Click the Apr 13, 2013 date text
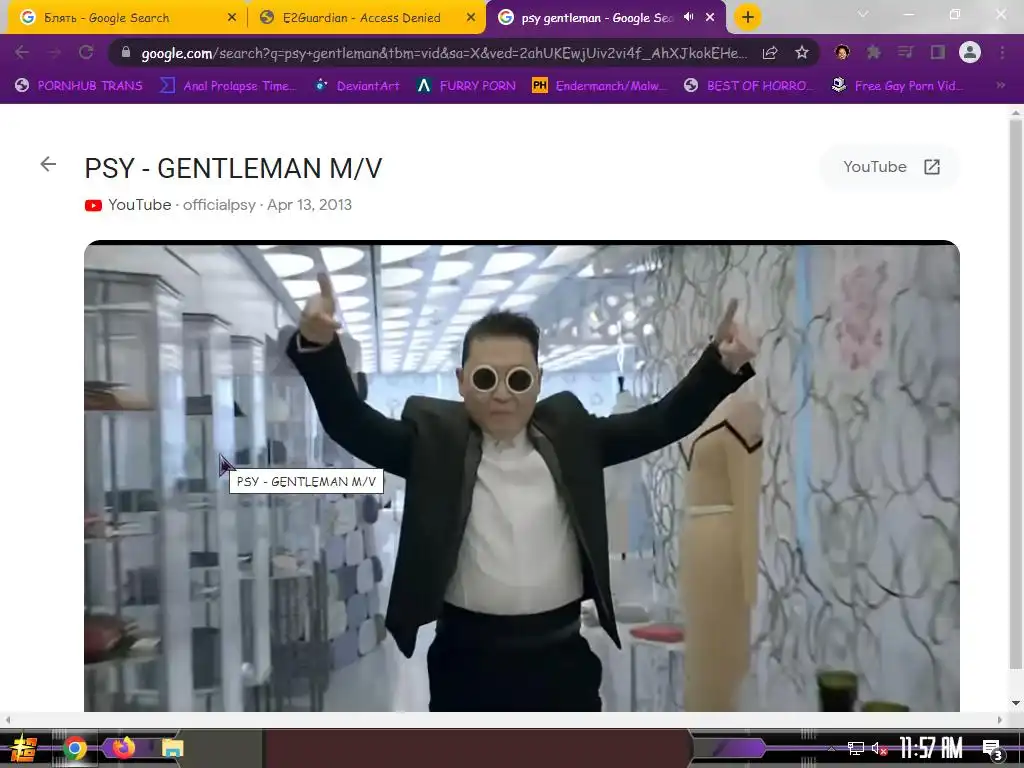The width and height of the screenshot is (1024, 768). (x=310, y=205)
